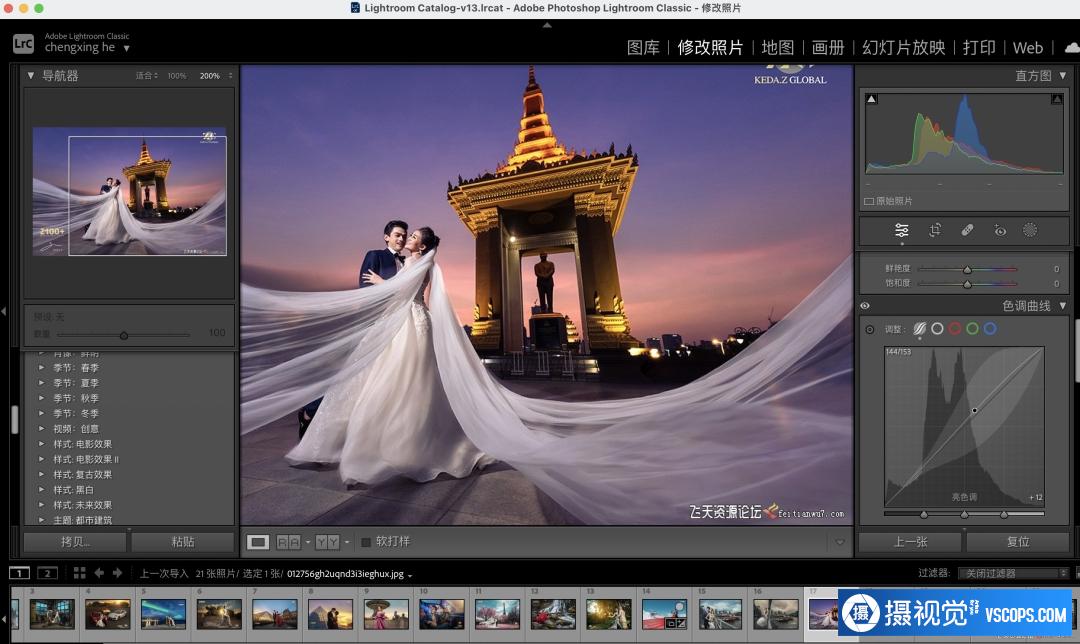This screenshot has width=1080, height=644.
Task: Click the loupe view mode icon
Action: [x=258, y=542]
